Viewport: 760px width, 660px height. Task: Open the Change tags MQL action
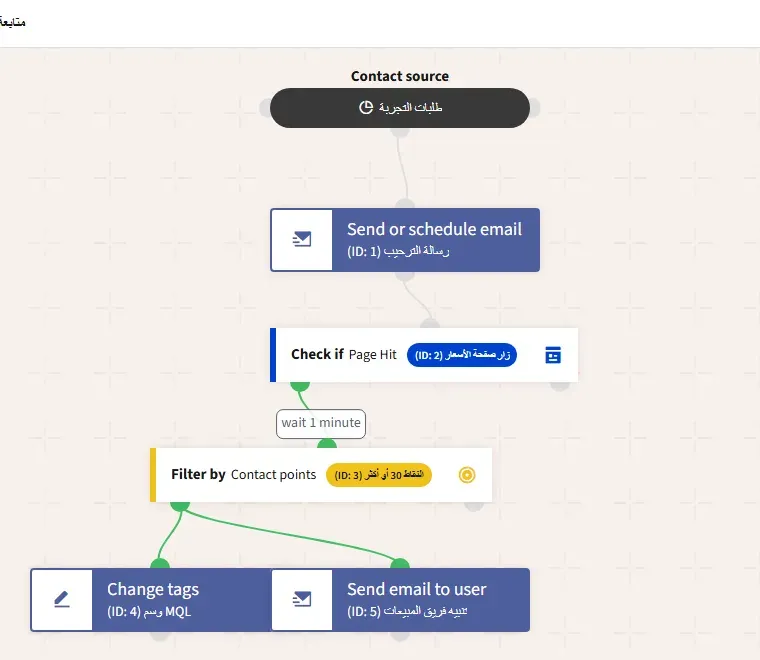click(151, 600)
